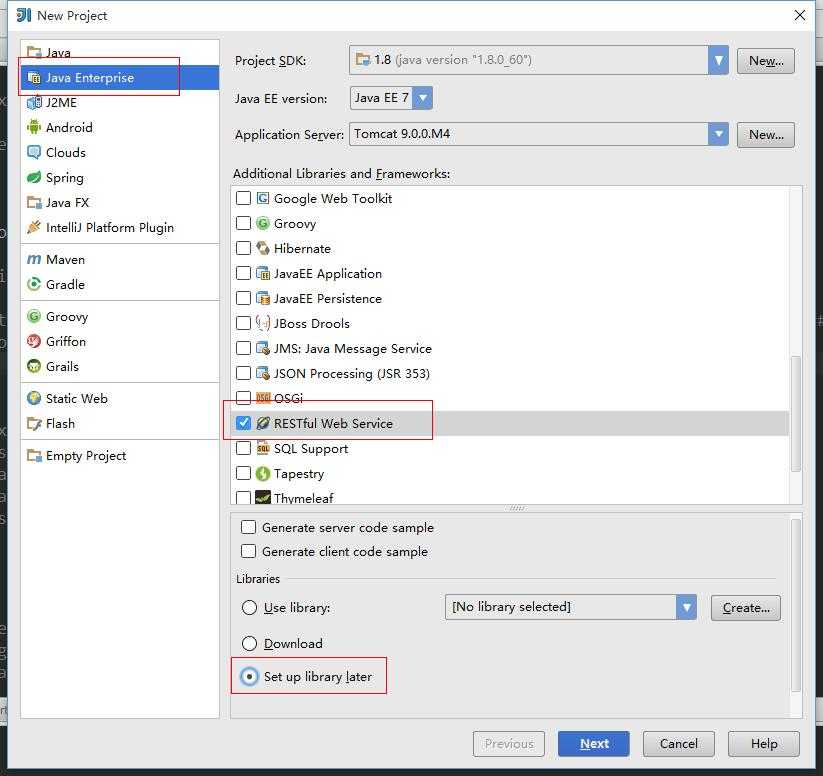Click New button next to Project SDK
823x776 pixels.
tap(766, 61)
